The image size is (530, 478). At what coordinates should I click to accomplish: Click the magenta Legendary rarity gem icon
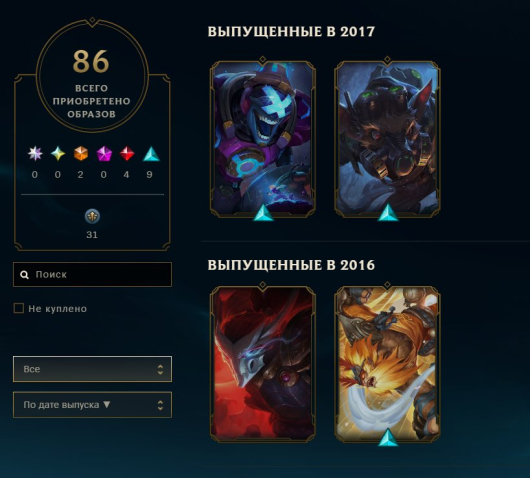(104, 153)
